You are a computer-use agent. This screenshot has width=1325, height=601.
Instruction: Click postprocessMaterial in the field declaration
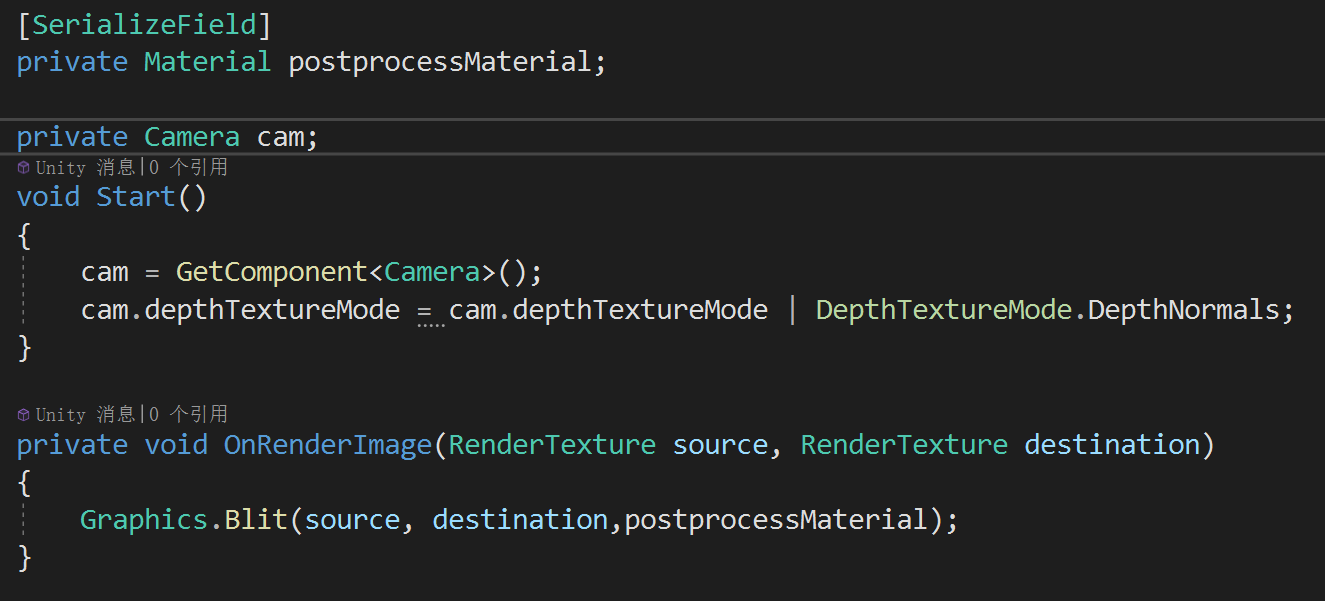pyautogui.click(x=440, y=62)
